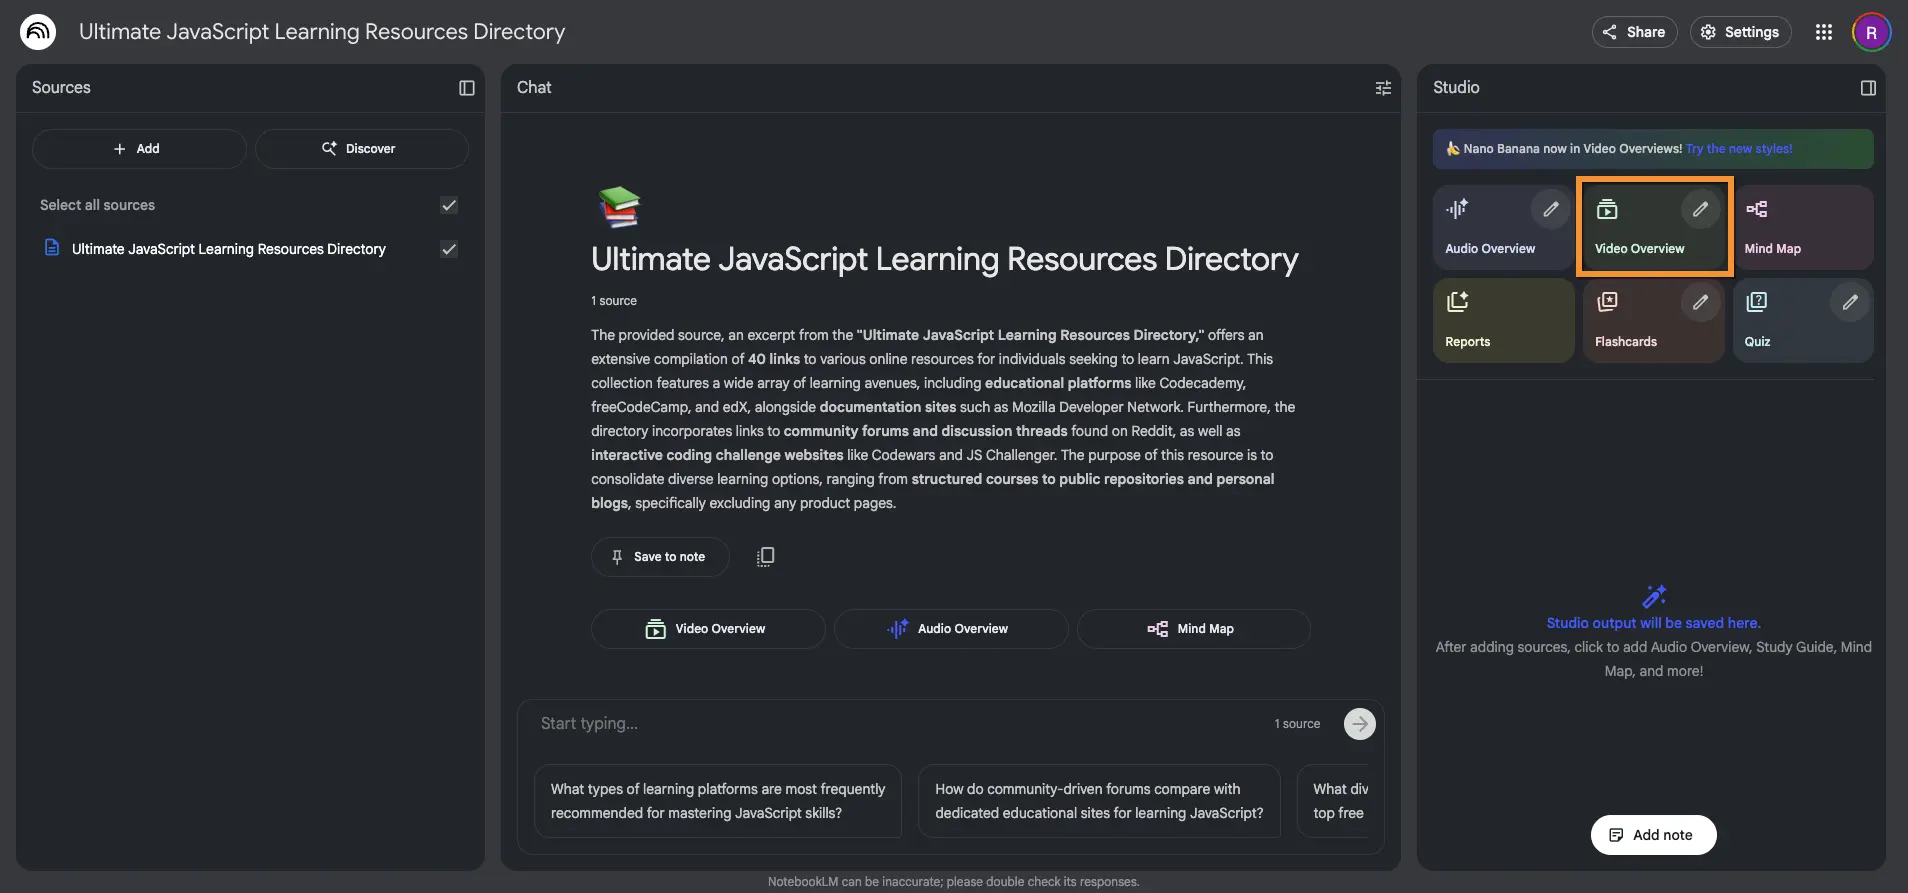The image size is (1908, 893).
Task: Click the copy summary icon
Action: (x=765, y=557)
